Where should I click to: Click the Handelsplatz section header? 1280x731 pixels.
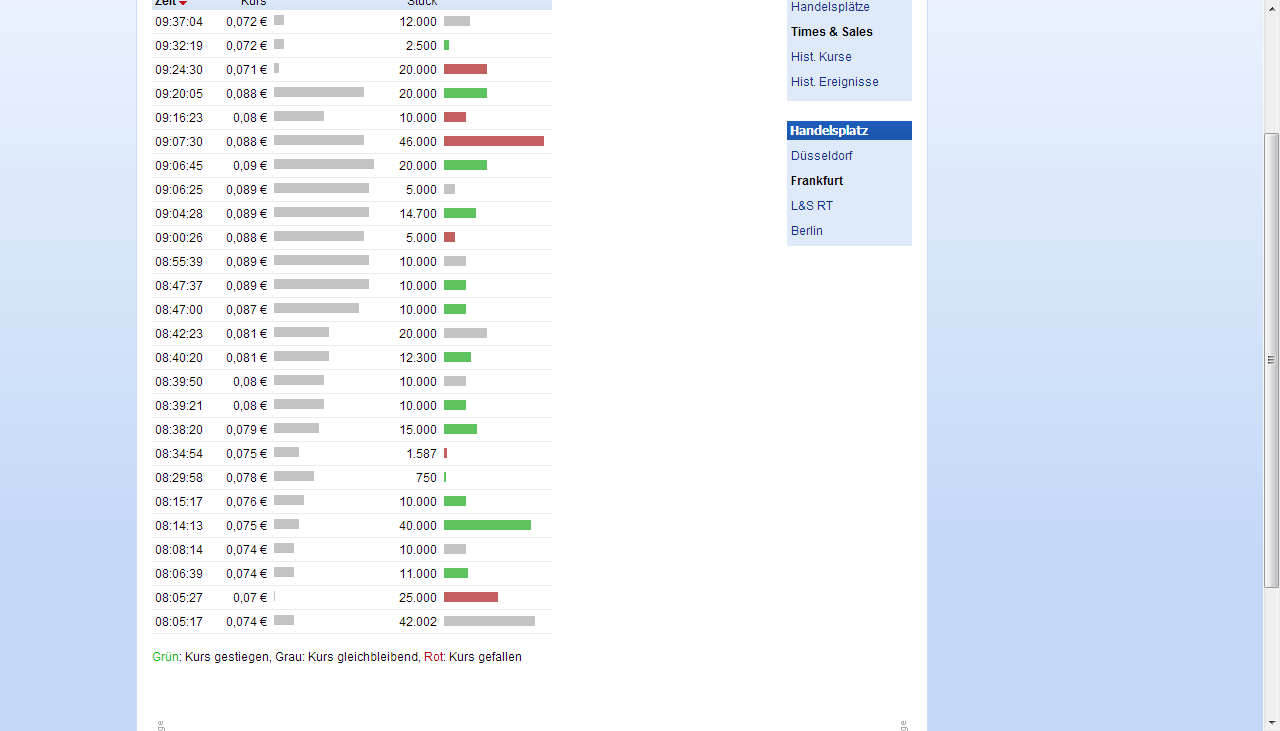[849, 131]
